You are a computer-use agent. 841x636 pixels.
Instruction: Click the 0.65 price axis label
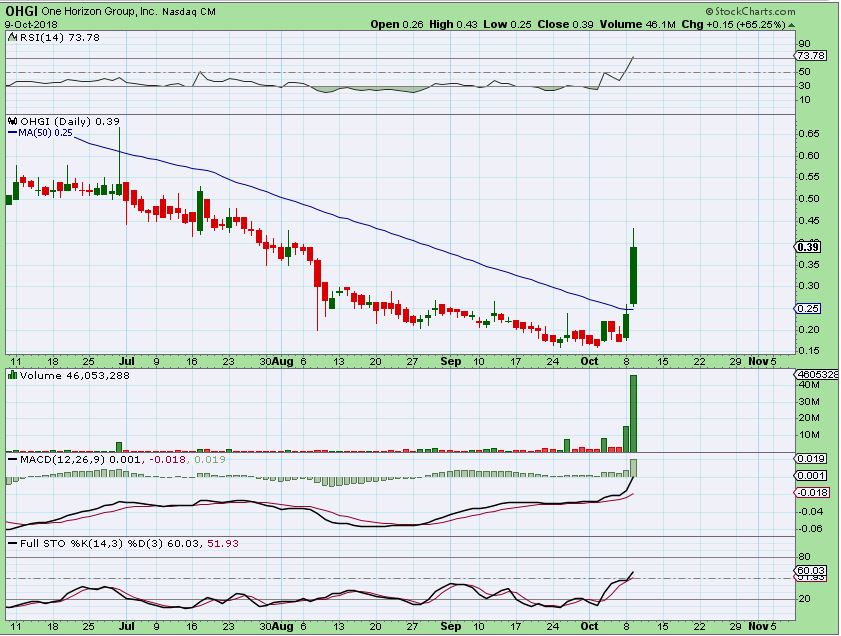808,134
